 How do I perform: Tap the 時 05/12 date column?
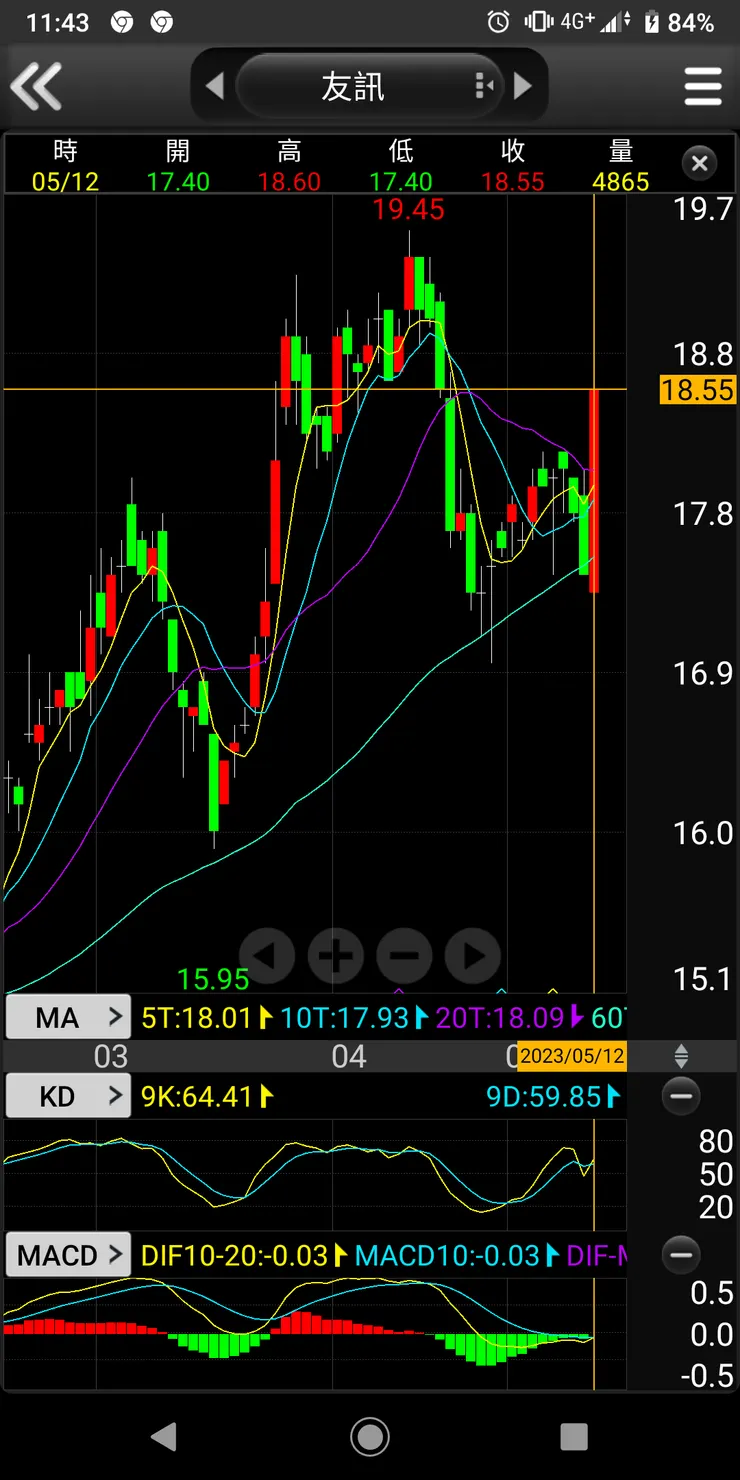(65, 166)
